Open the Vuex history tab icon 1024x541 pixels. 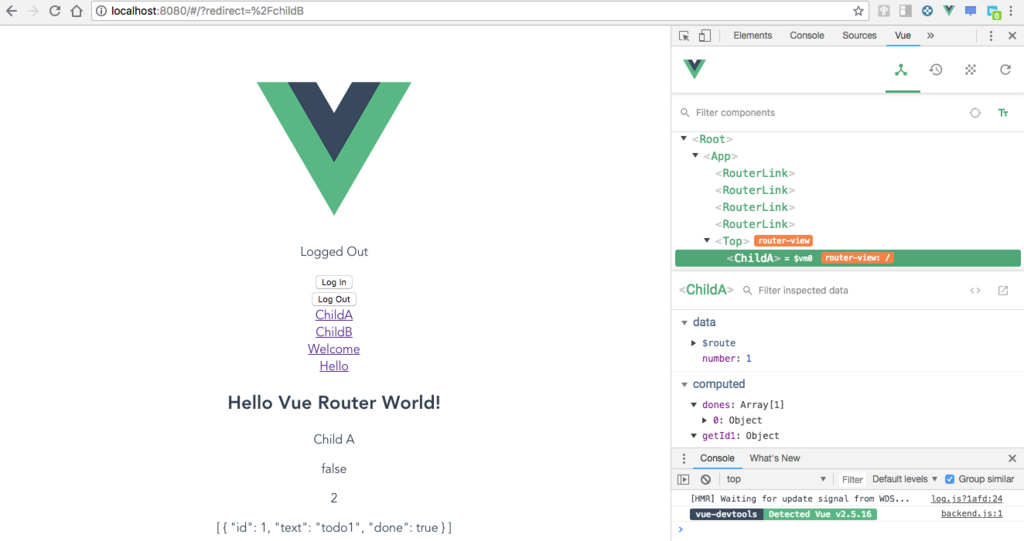pos(936,70)
